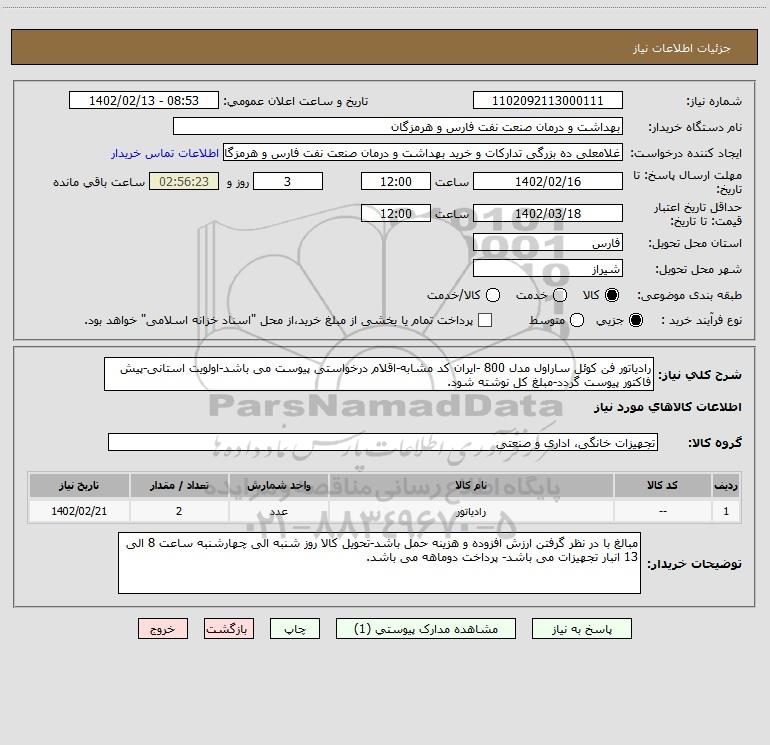Click the announcement date field 1402/02/13 - 08:53

144,101
